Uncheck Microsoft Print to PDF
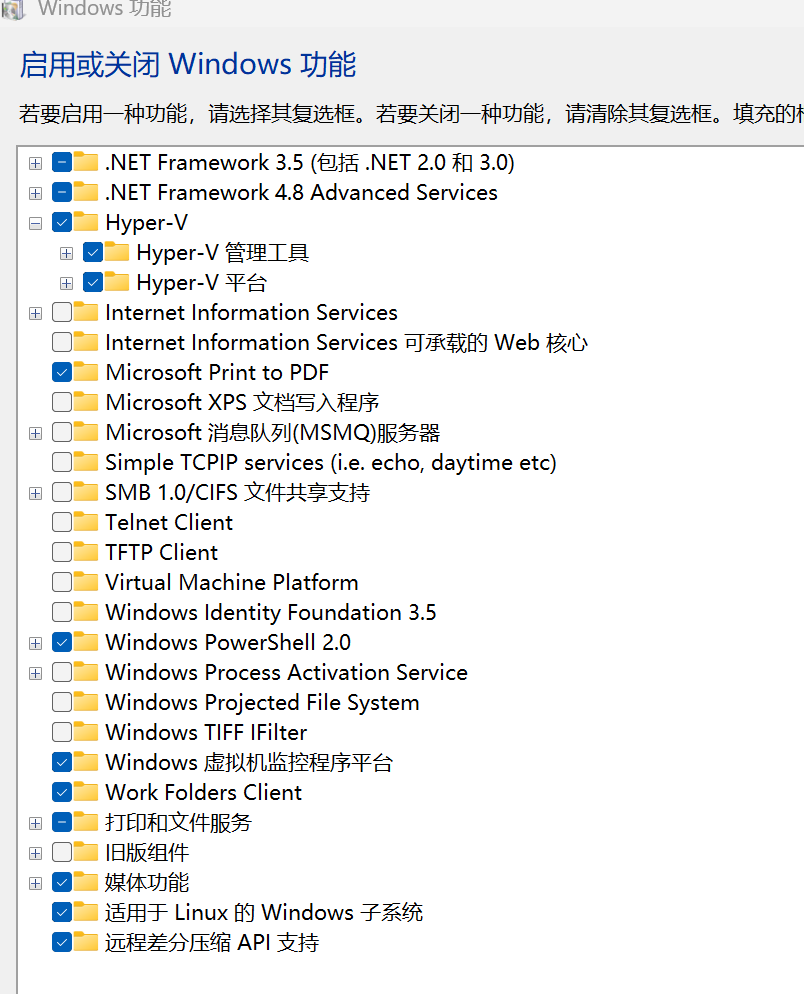Viewport: 804px width, 994px height. [x=62, y=372]
